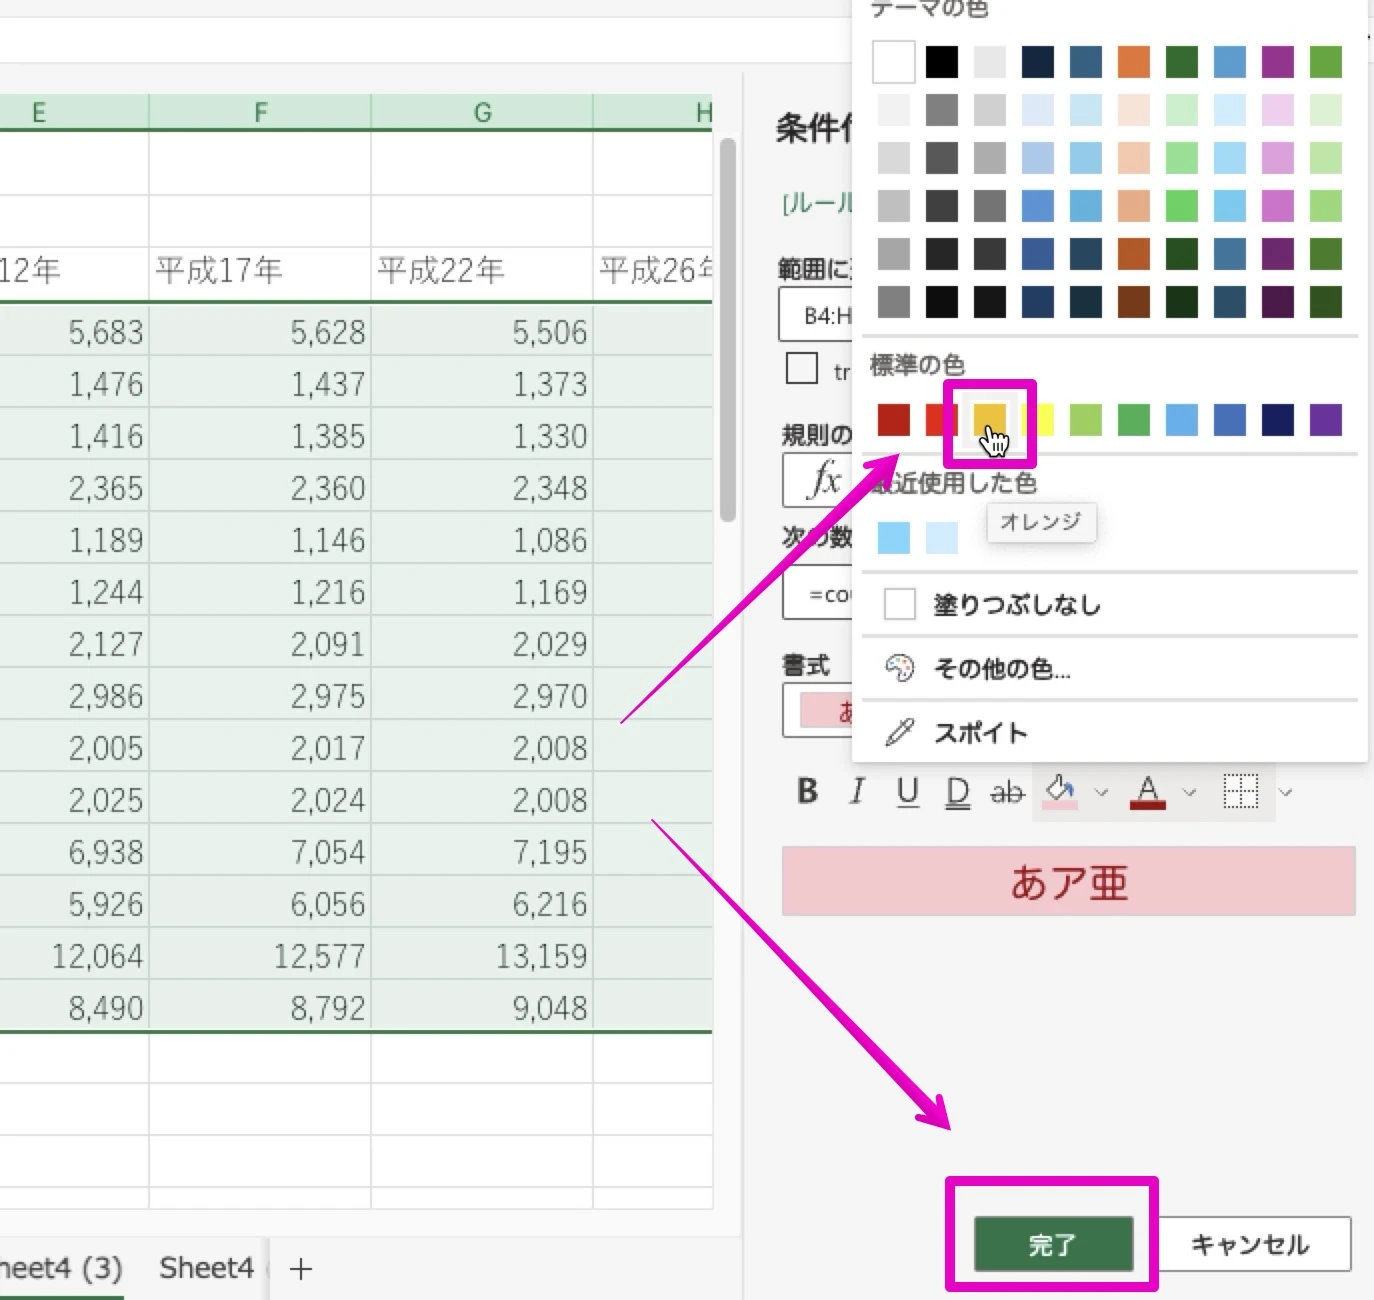Screen dimensions: 1374x1300
Task: Apply strikethrough with the ab icon
Action: (1007, 792)
